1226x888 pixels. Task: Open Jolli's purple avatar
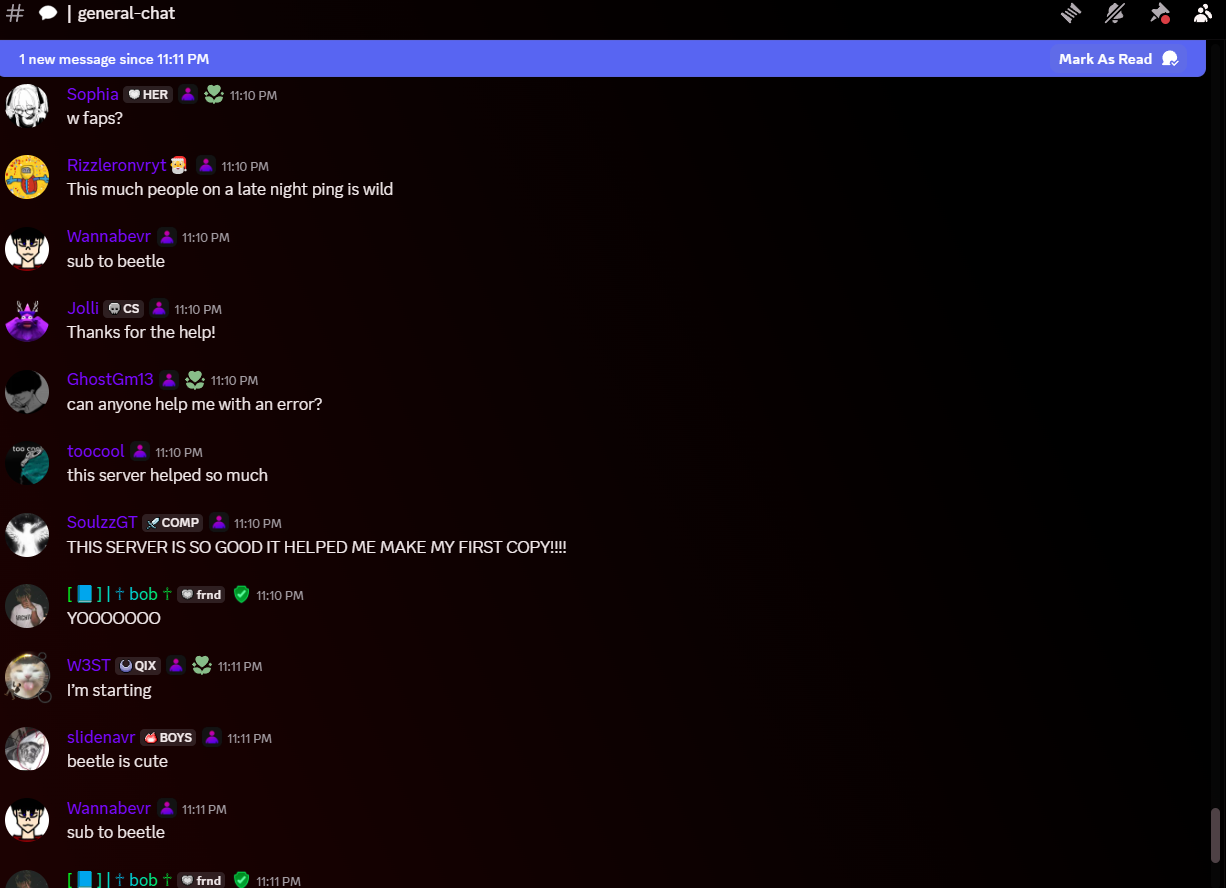click(27, 320)
